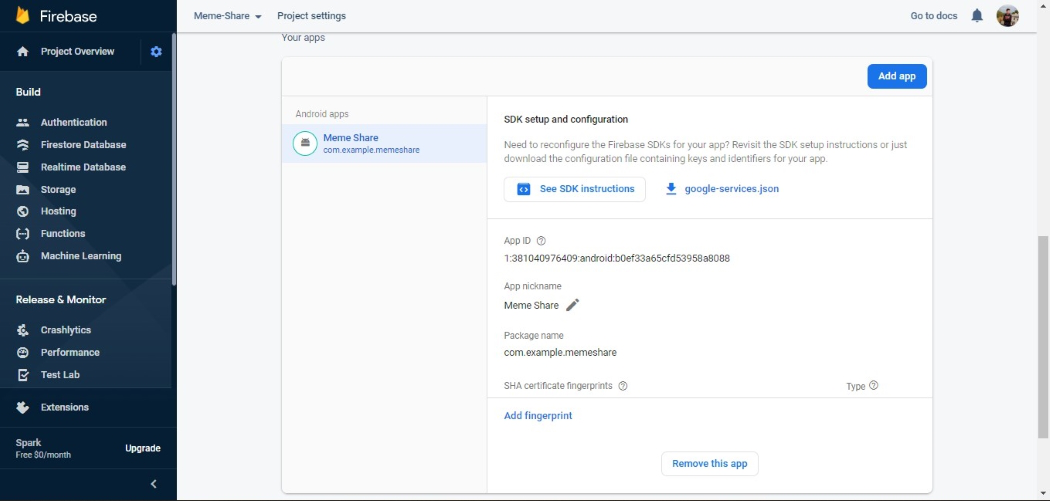
Task: Select Meme Share Android app entry
Action: click(371, 143)
